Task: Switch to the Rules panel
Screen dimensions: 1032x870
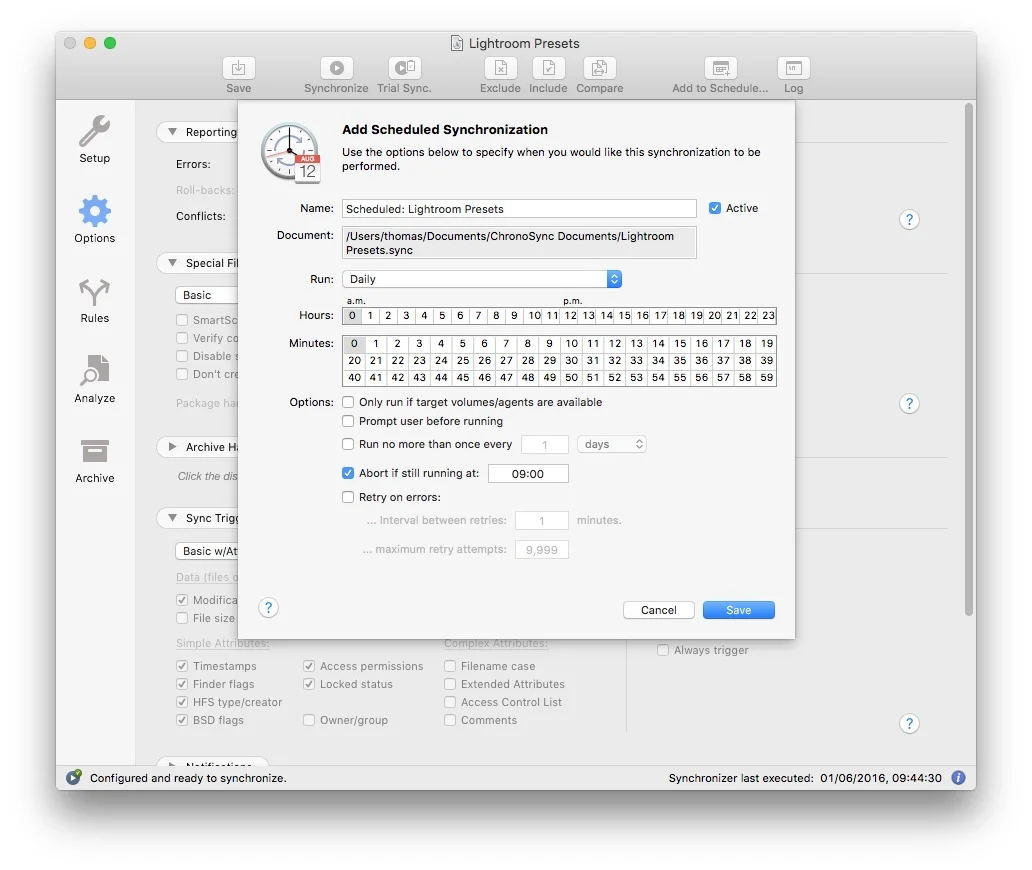Action: [x=95, y=300]
